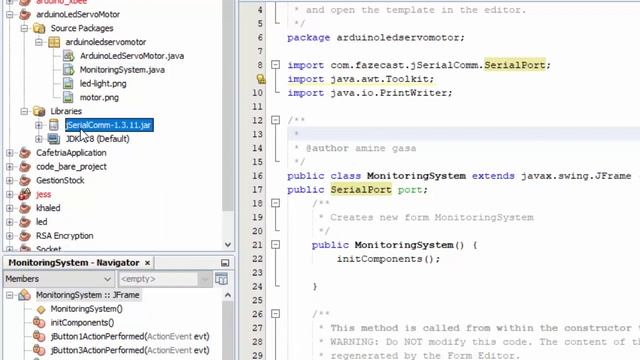Click the Projects tree scrollbar down arrow
Screen dimensions: 640x360
(x=228, y=245)
